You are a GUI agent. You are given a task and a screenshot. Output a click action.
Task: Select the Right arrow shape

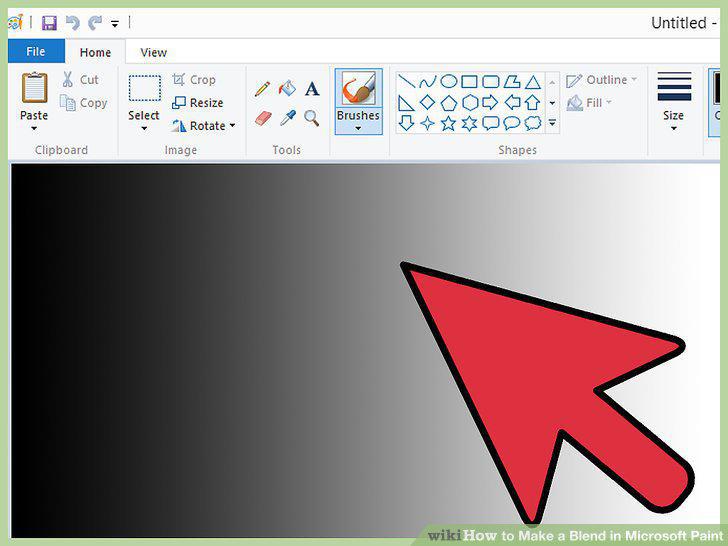(x=490, y=103)
